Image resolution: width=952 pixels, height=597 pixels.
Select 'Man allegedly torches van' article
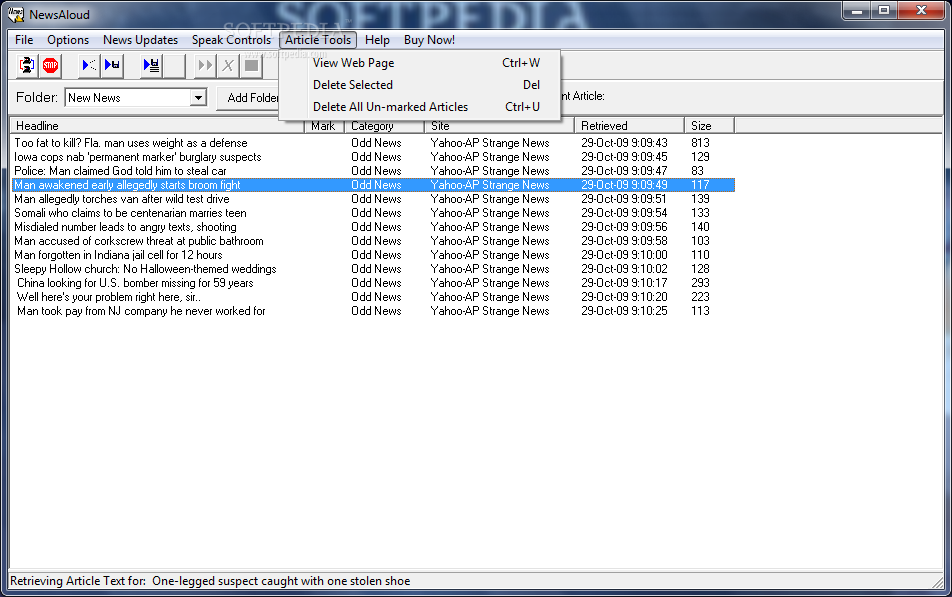(x=373, y=199)
